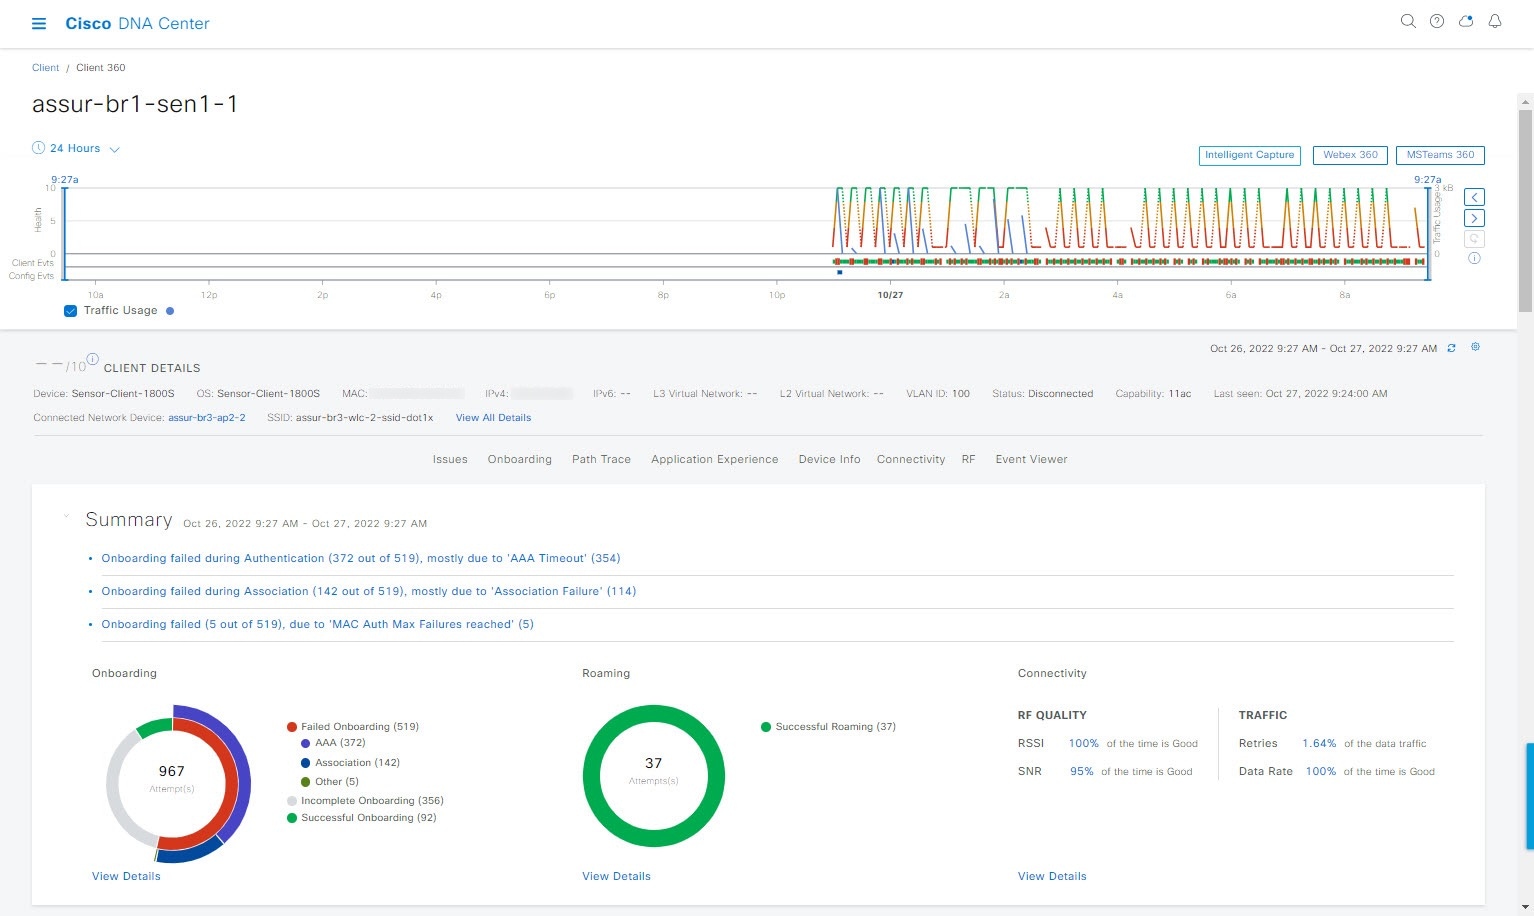Open client details settings gear
The width and height of the screenshot is (1534, 916).
tap(1475, 347)
